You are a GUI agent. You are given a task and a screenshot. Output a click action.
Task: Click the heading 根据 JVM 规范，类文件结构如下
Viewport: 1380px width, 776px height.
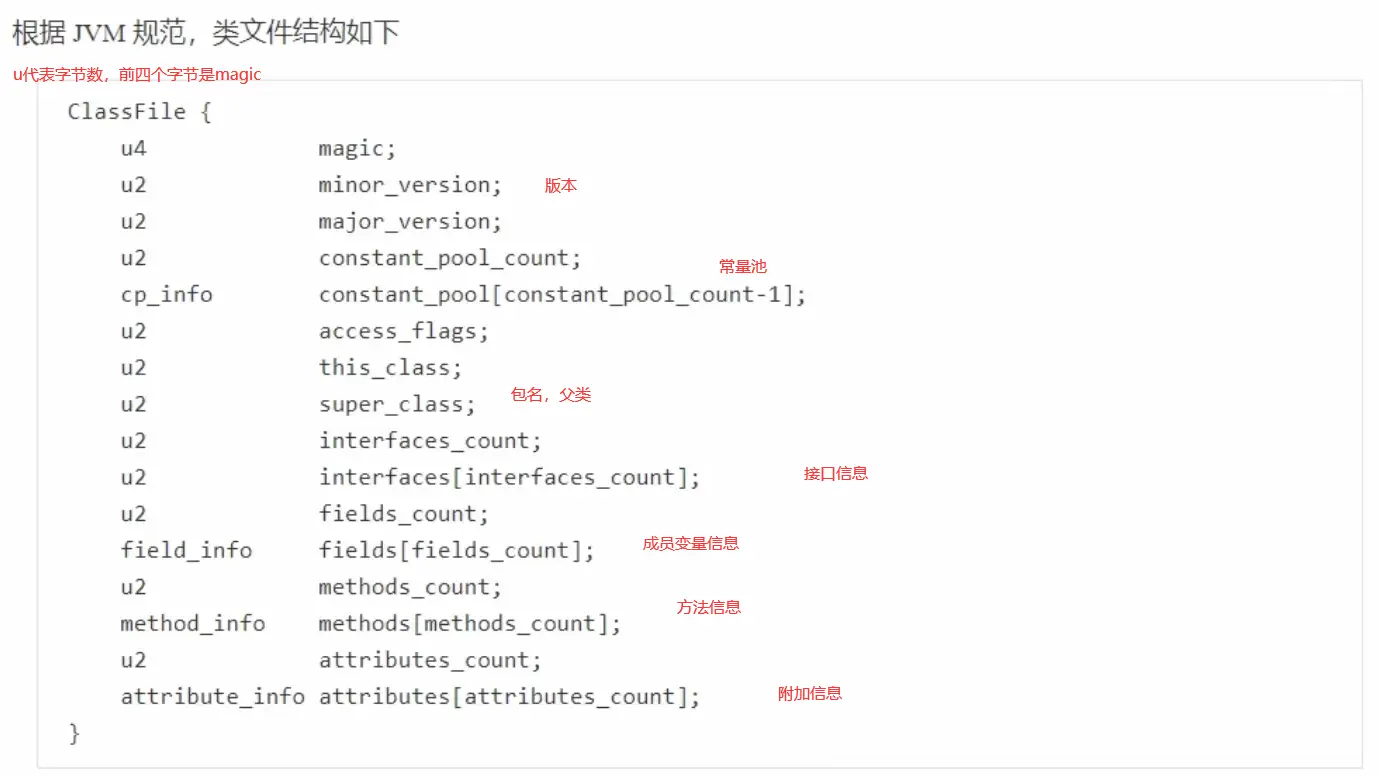click(205, 32)
